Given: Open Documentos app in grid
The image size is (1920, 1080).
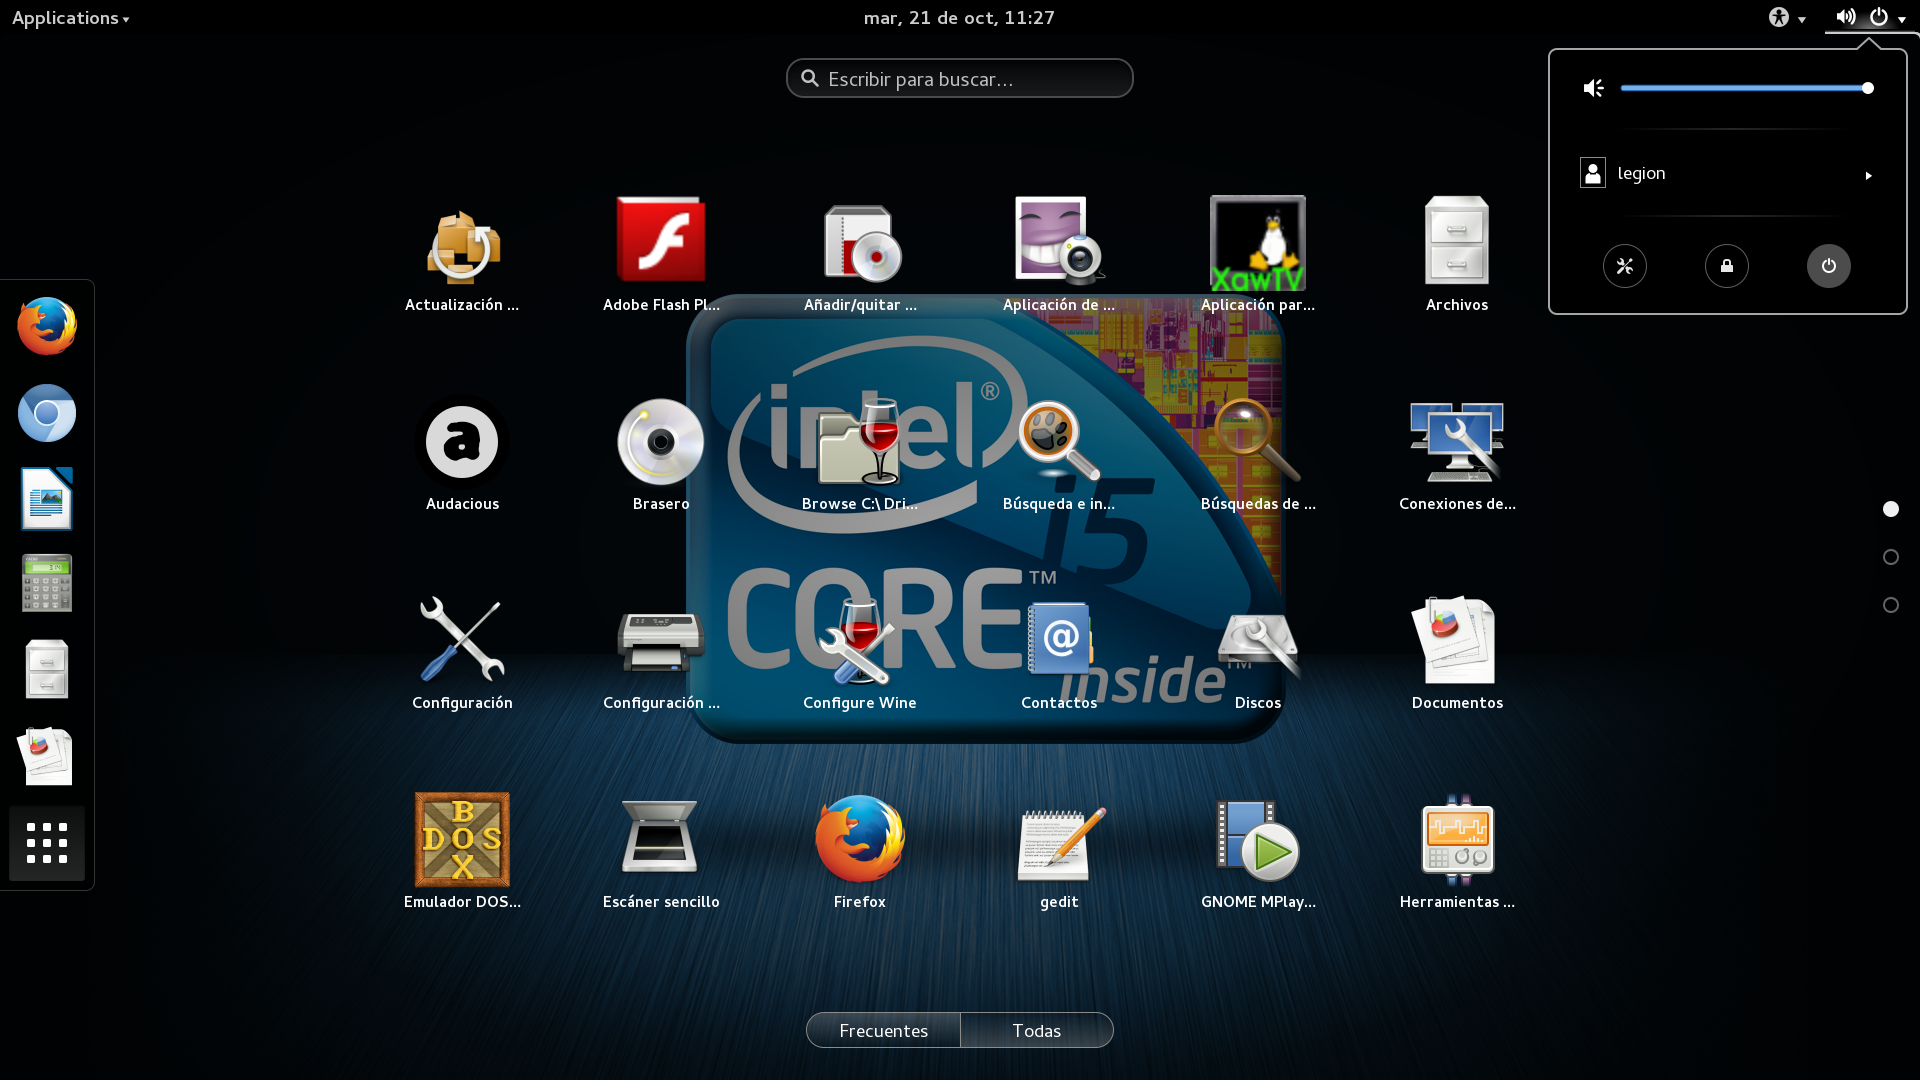Looking at the screenshot, I should tap(1457, 654).
